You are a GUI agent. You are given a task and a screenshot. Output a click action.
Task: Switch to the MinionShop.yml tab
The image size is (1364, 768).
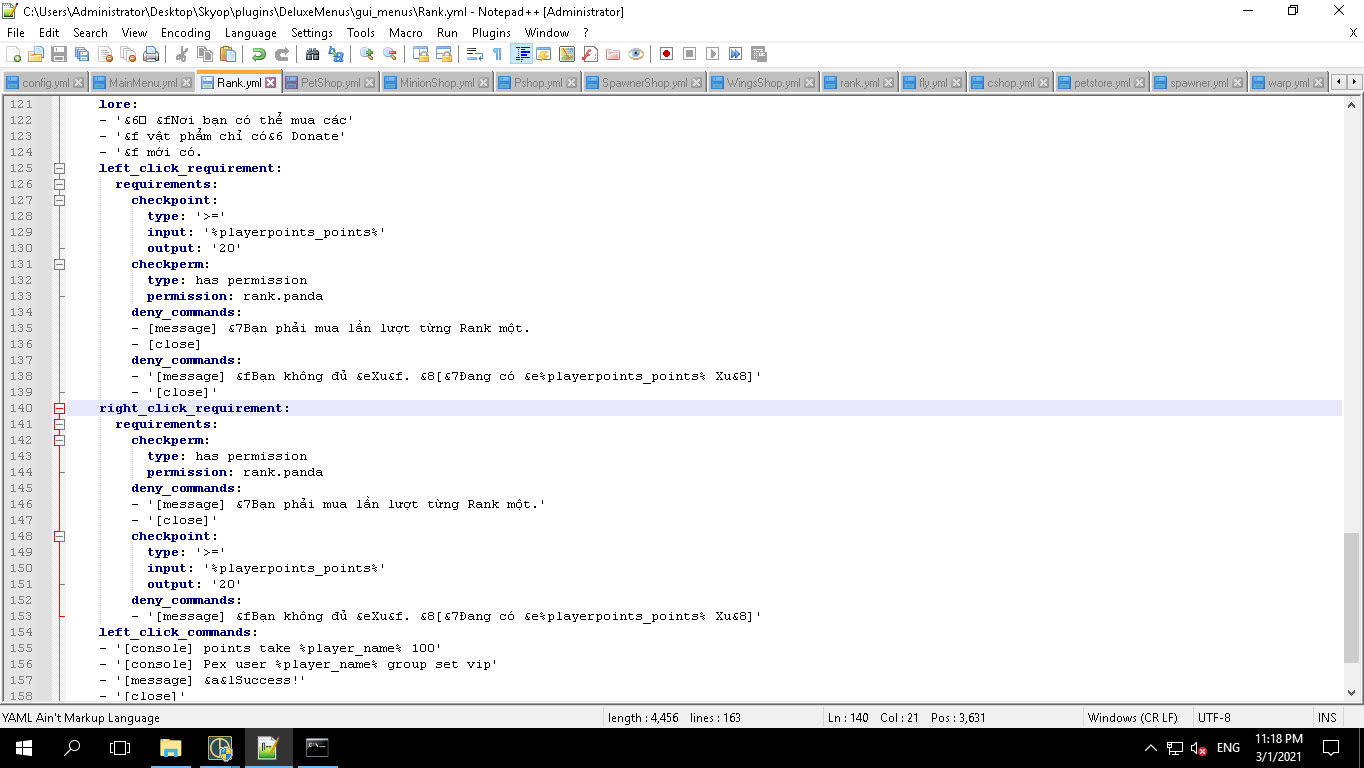coord(436,83)
